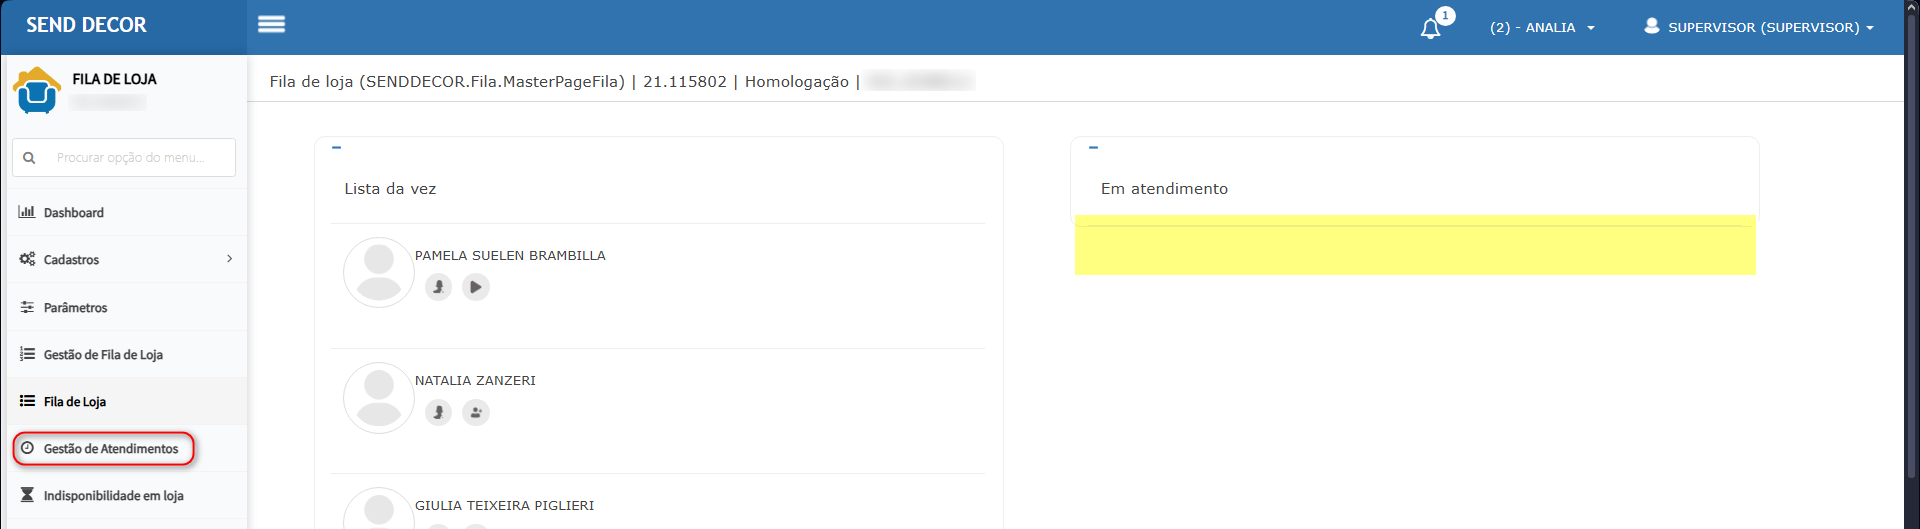Collapse the Em atendimento panel
This screenshot has height=529, width=1920.
1093,147
